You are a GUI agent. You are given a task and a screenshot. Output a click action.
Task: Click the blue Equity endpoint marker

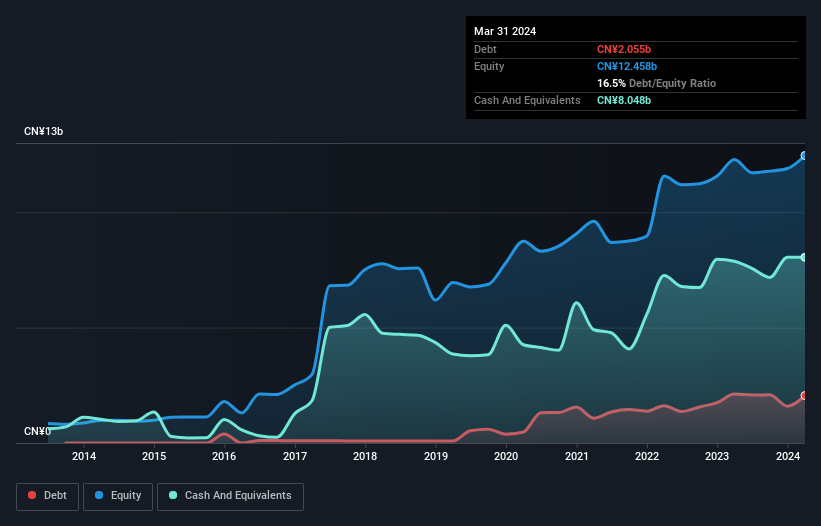(x=804, y=155)
